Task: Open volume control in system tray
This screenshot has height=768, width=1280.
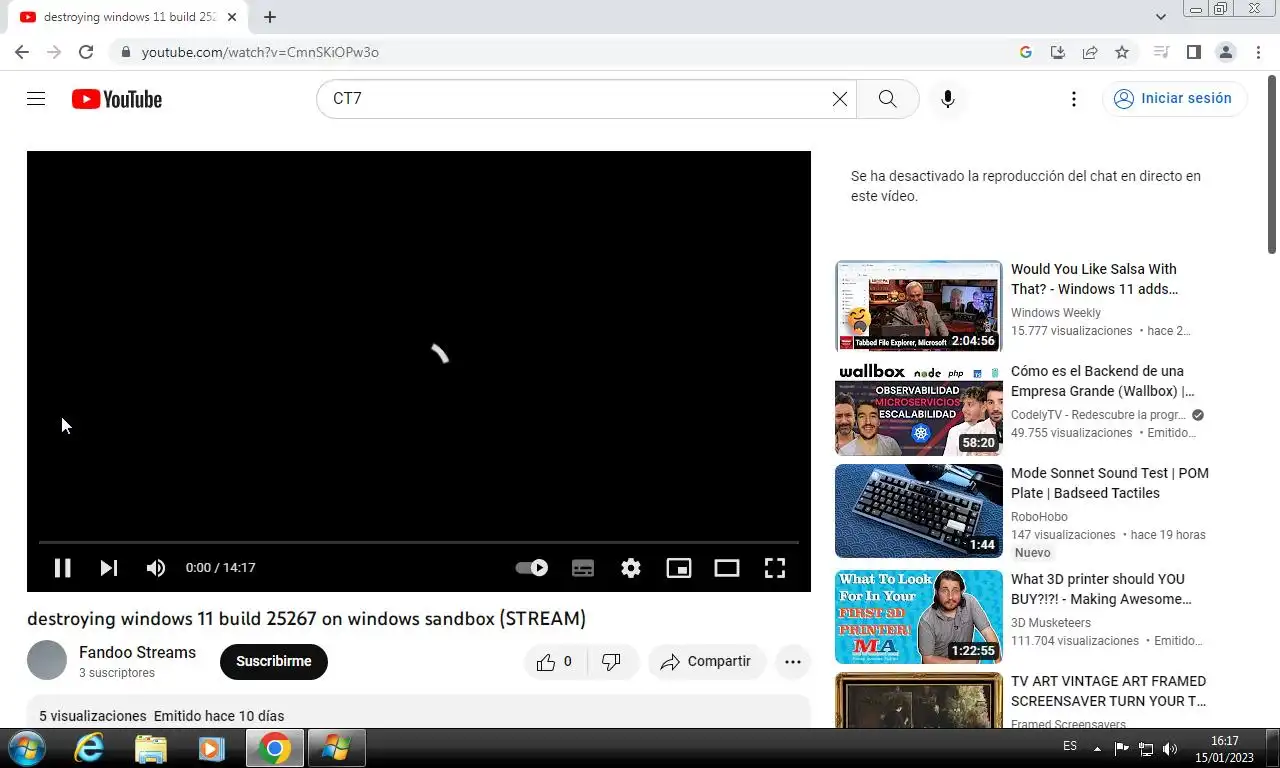Action: click(x=1170, y=749)
